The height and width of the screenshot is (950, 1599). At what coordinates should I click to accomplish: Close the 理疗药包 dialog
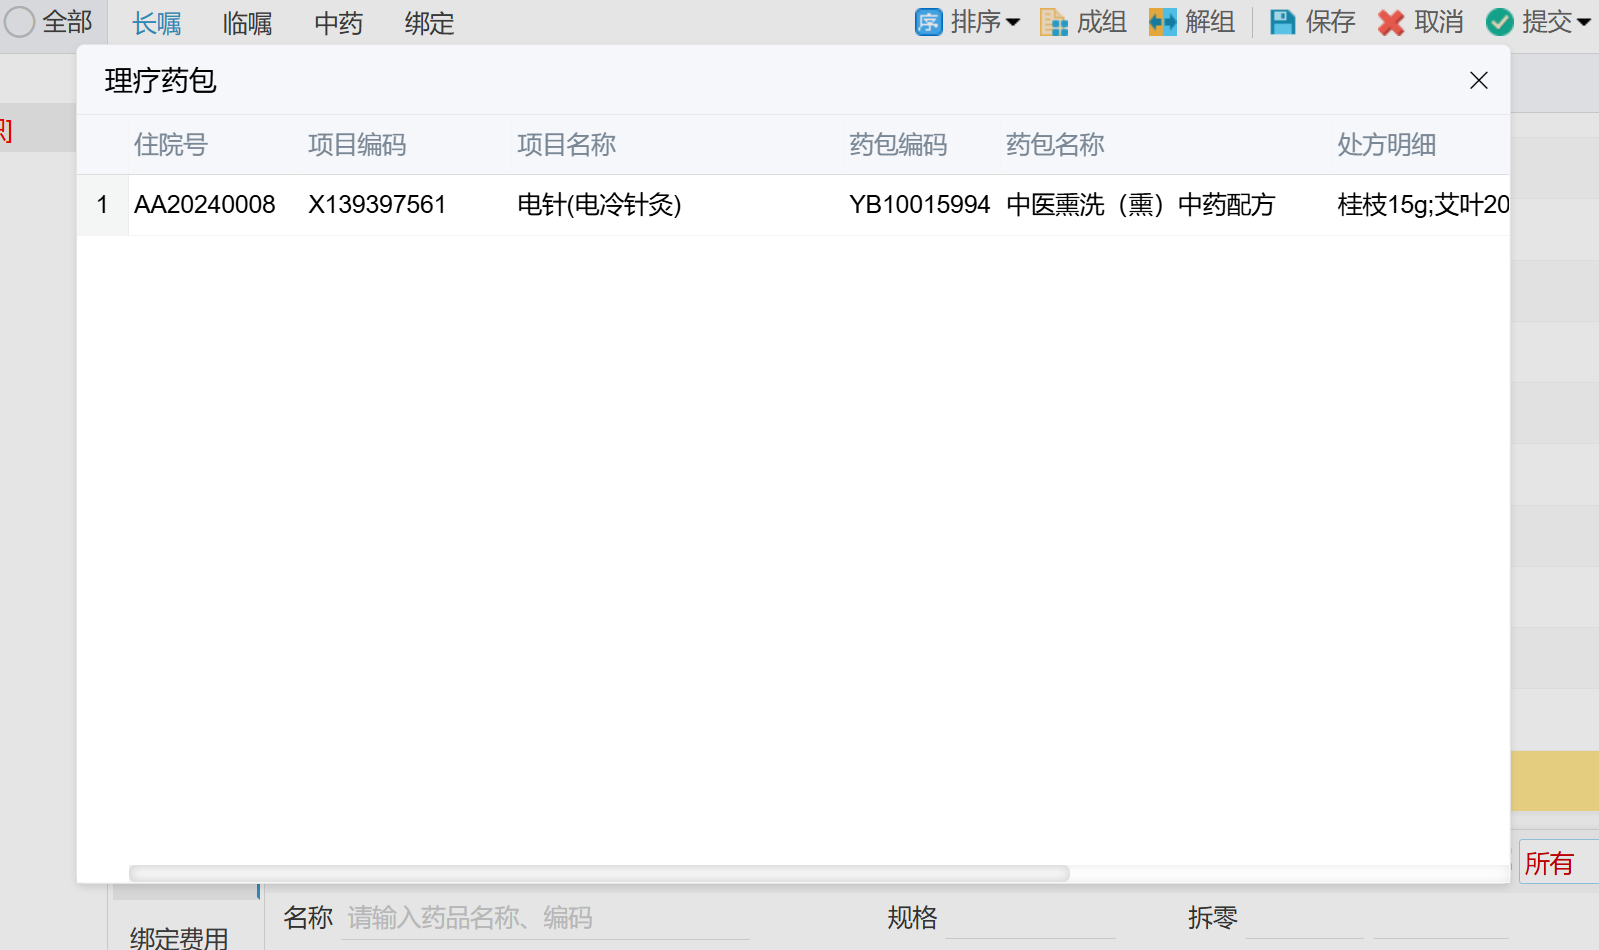point(1478,81)
